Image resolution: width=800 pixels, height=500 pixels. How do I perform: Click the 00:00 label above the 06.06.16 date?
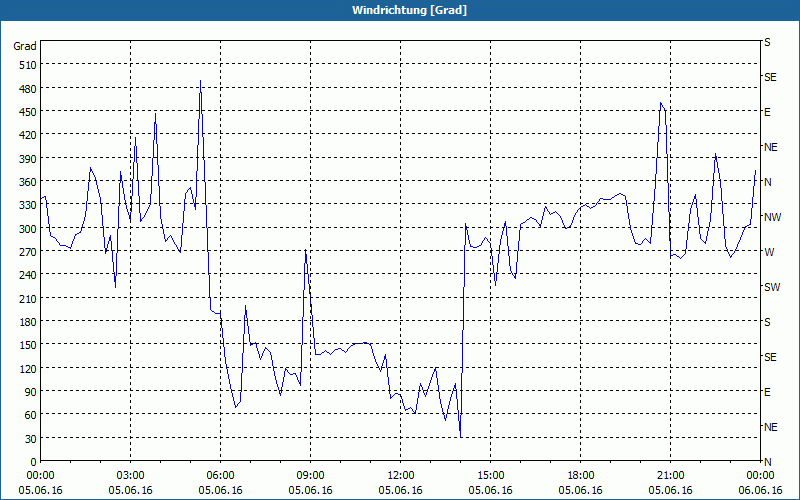pyautogui.click(x=760, y=476)
